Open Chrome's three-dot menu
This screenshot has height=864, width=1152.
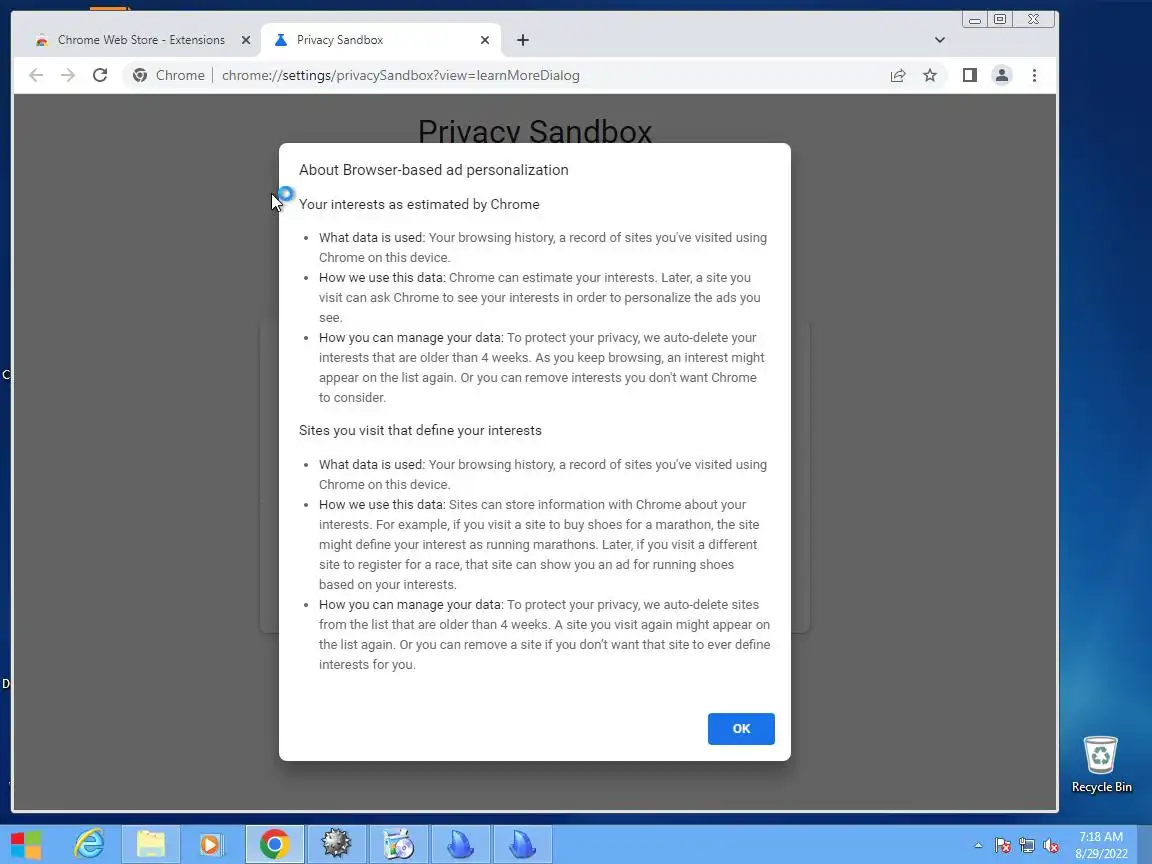(x=1034, y=75)
